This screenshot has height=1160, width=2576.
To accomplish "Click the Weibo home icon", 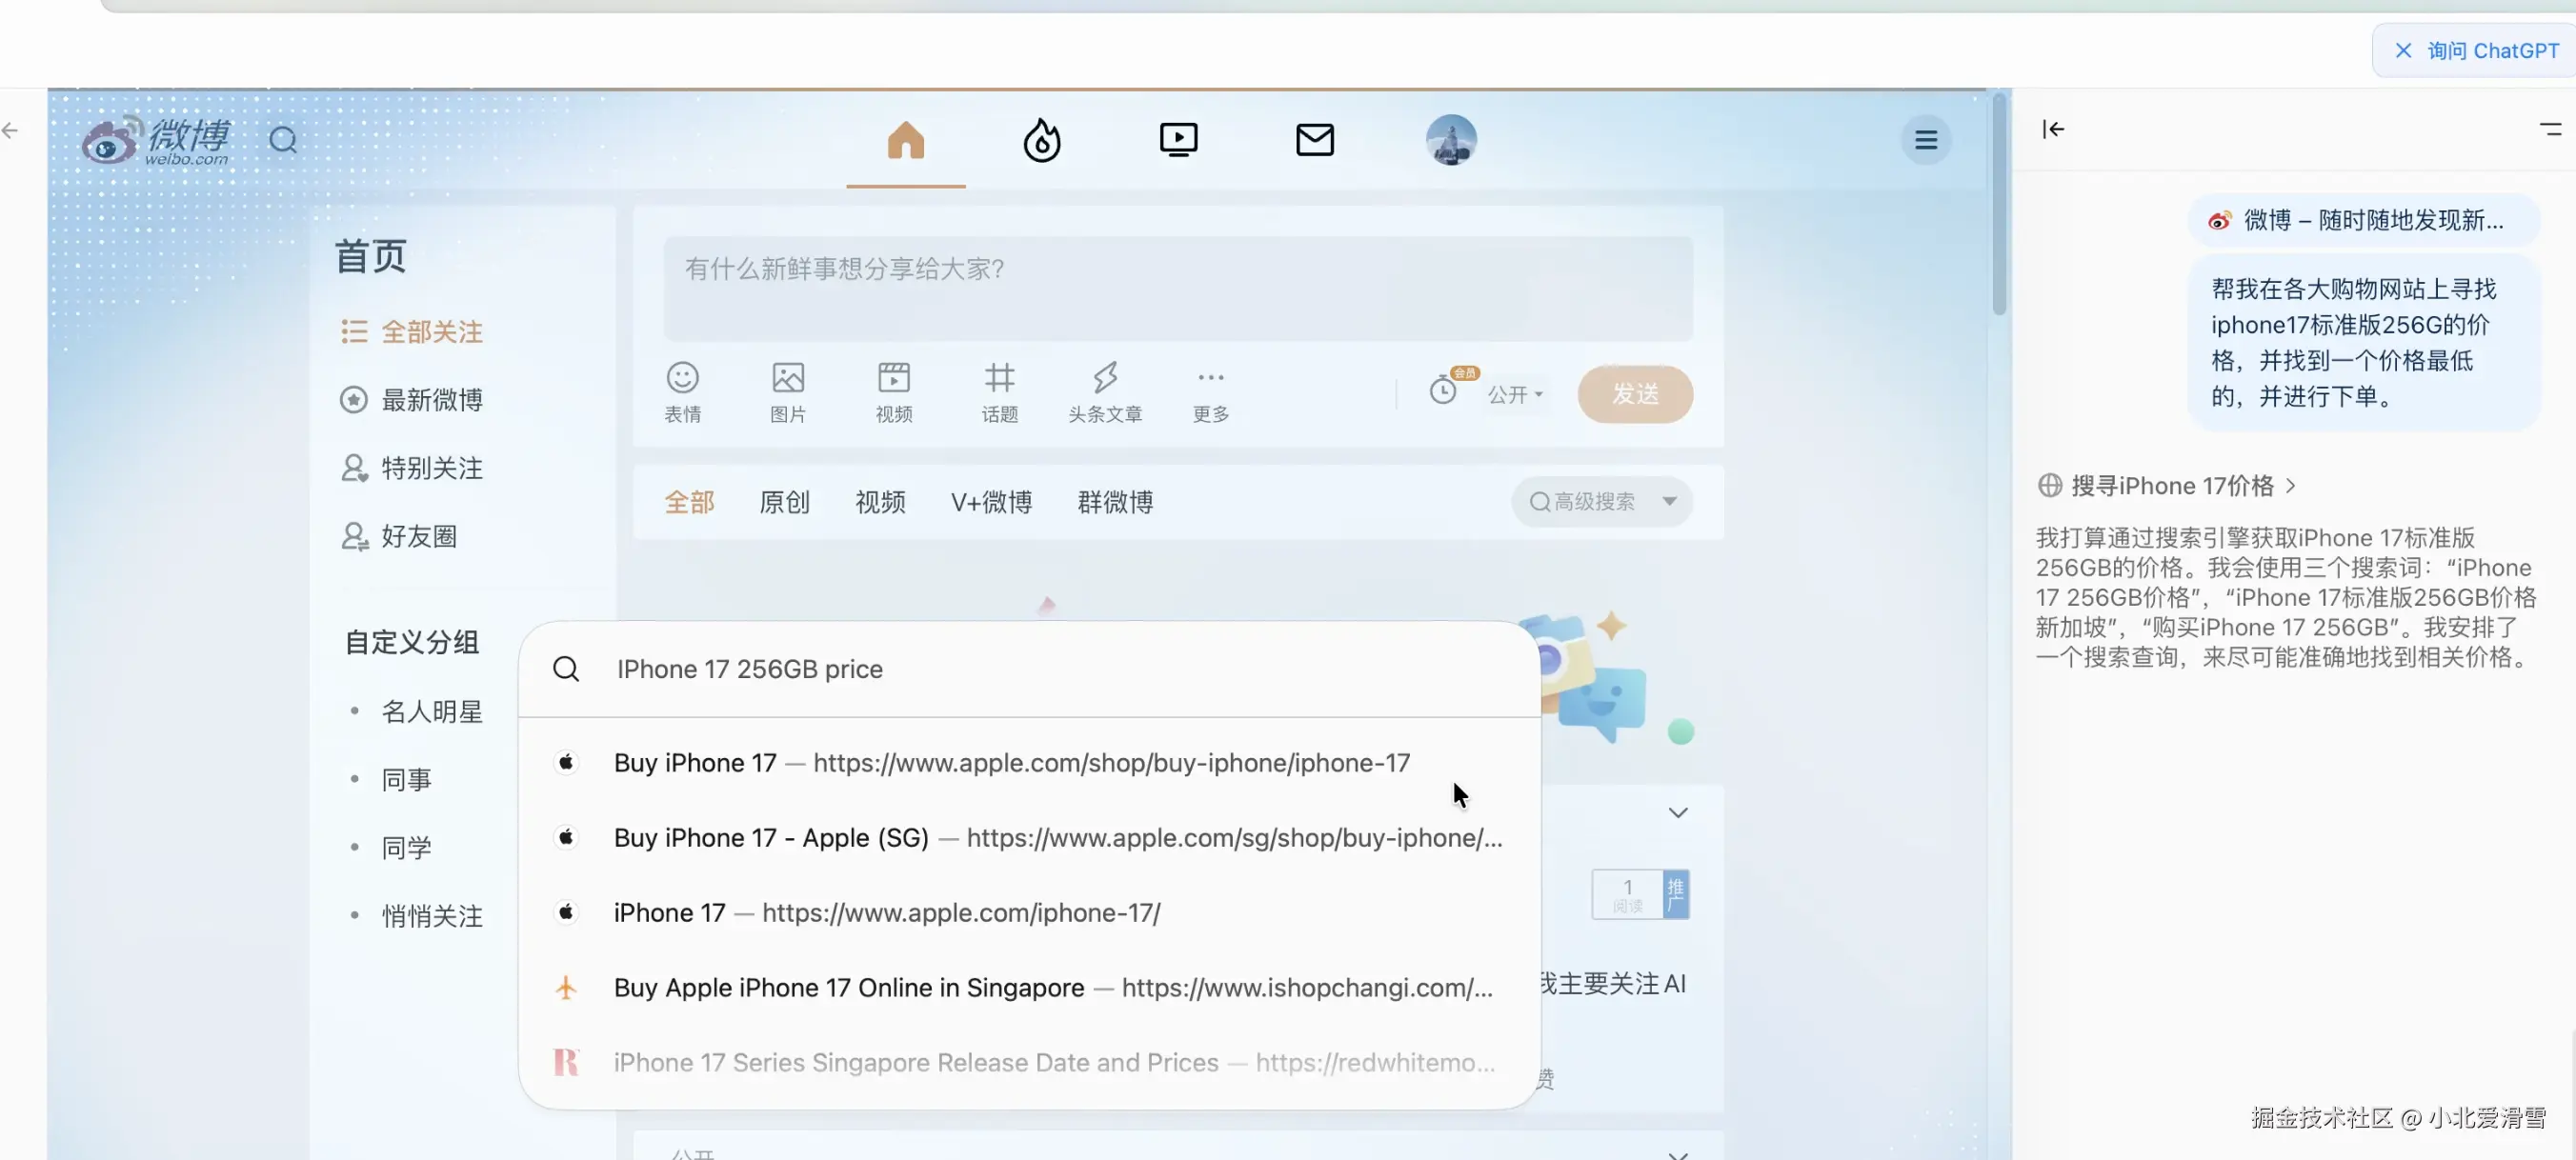I will click(905, 140).
